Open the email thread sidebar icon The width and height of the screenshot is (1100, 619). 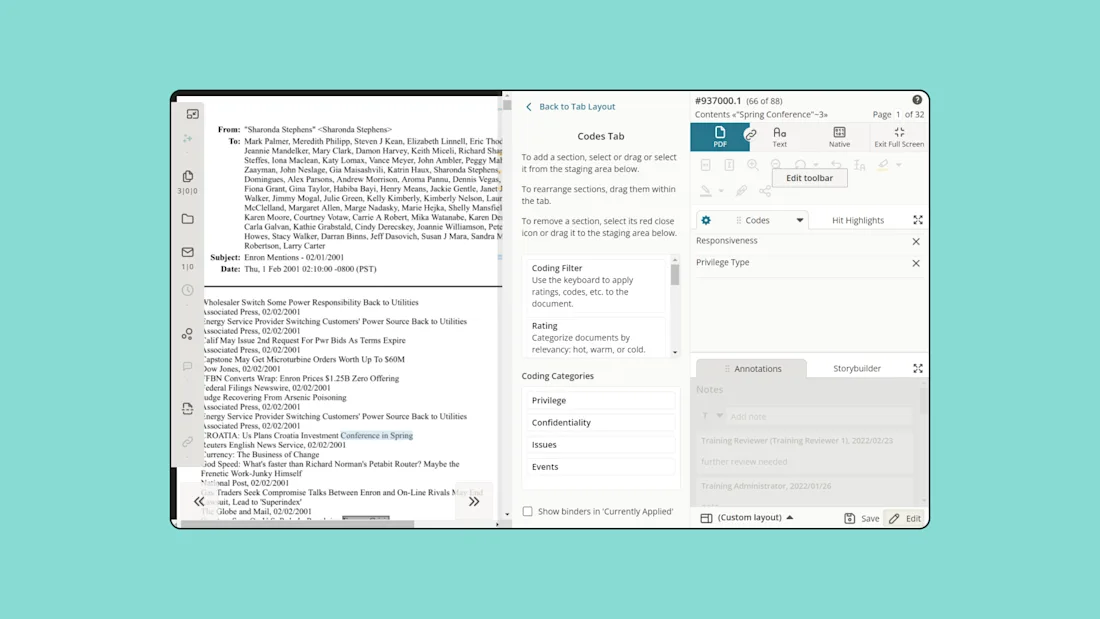click(x=187, y=252)
